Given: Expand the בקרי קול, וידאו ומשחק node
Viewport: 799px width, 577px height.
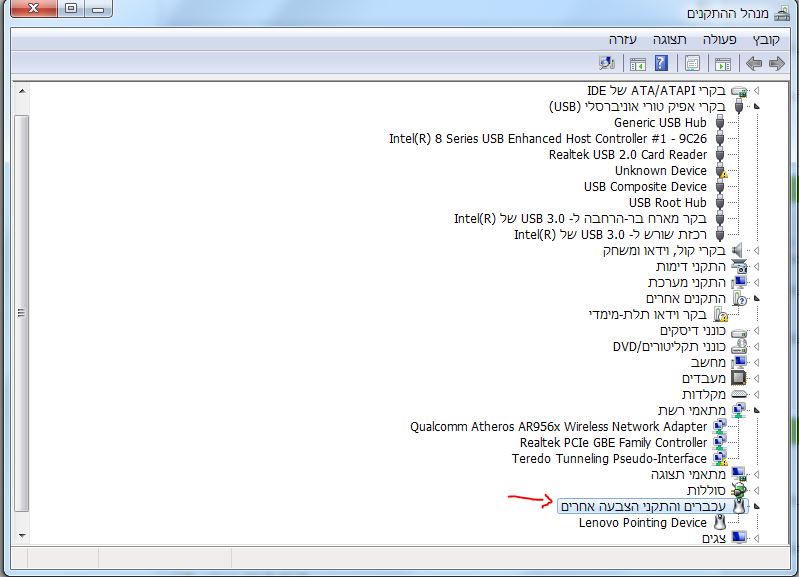Looking at the screenshot, I should [x=757, y=250].
